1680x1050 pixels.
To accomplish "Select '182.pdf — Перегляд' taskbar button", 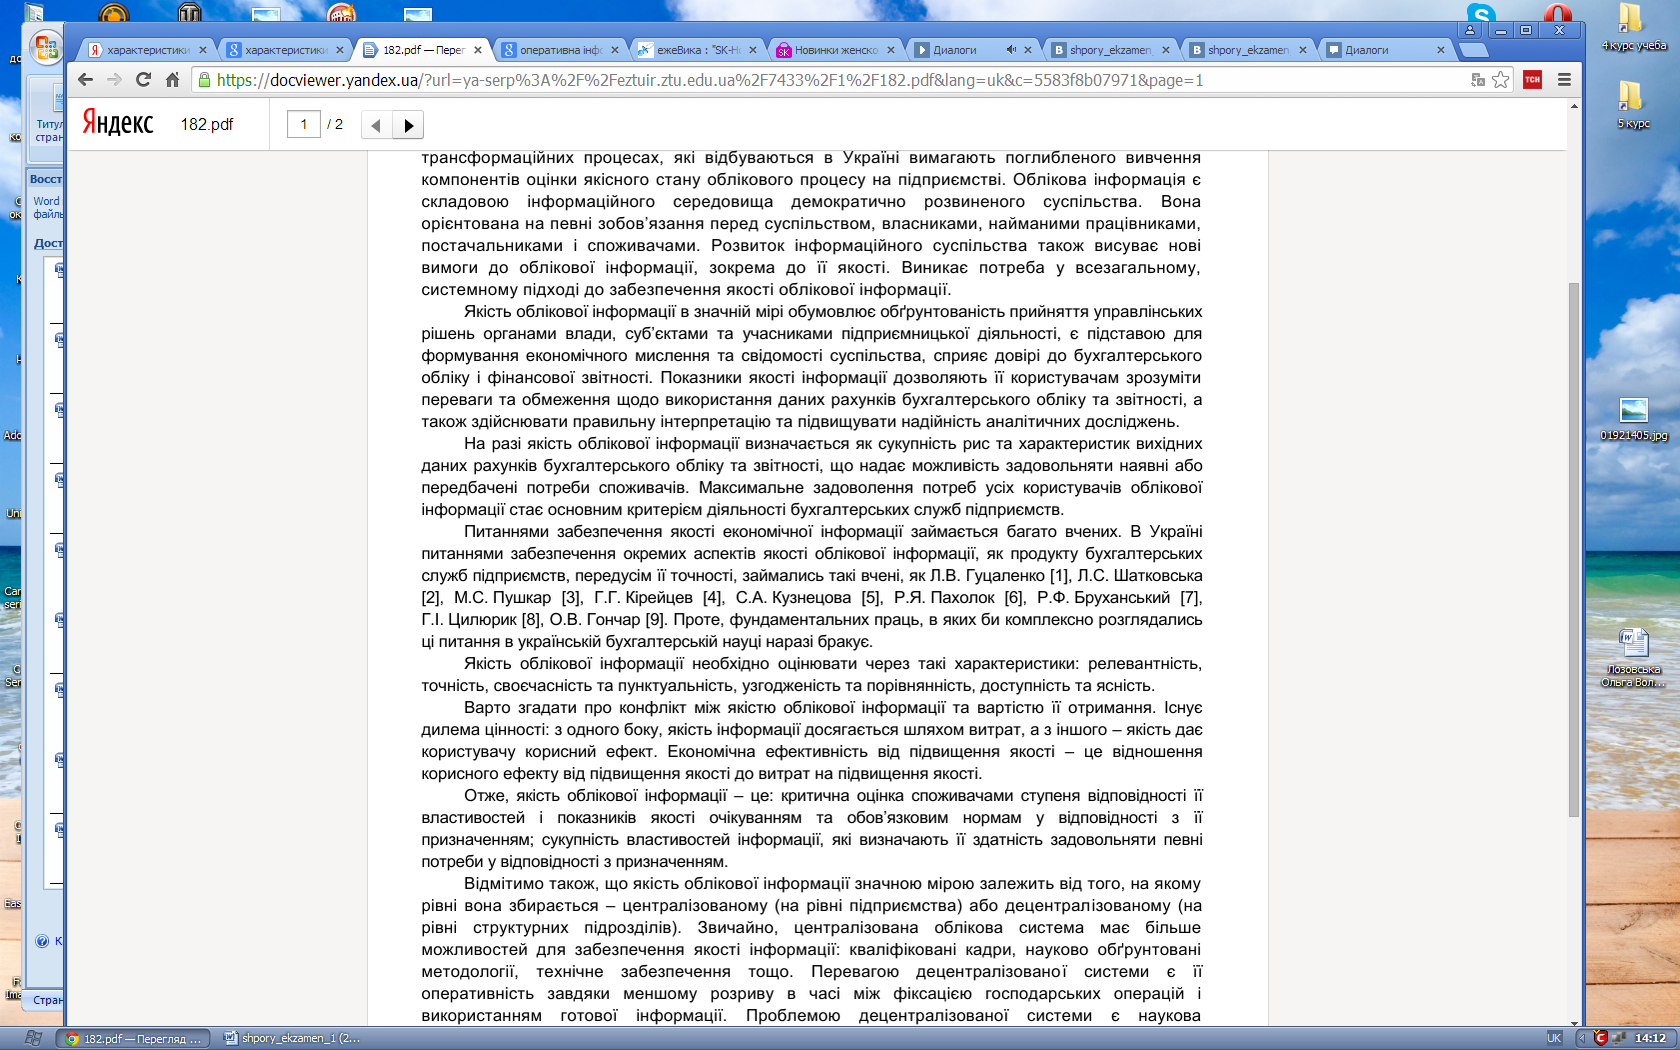I will [133, 1038].
